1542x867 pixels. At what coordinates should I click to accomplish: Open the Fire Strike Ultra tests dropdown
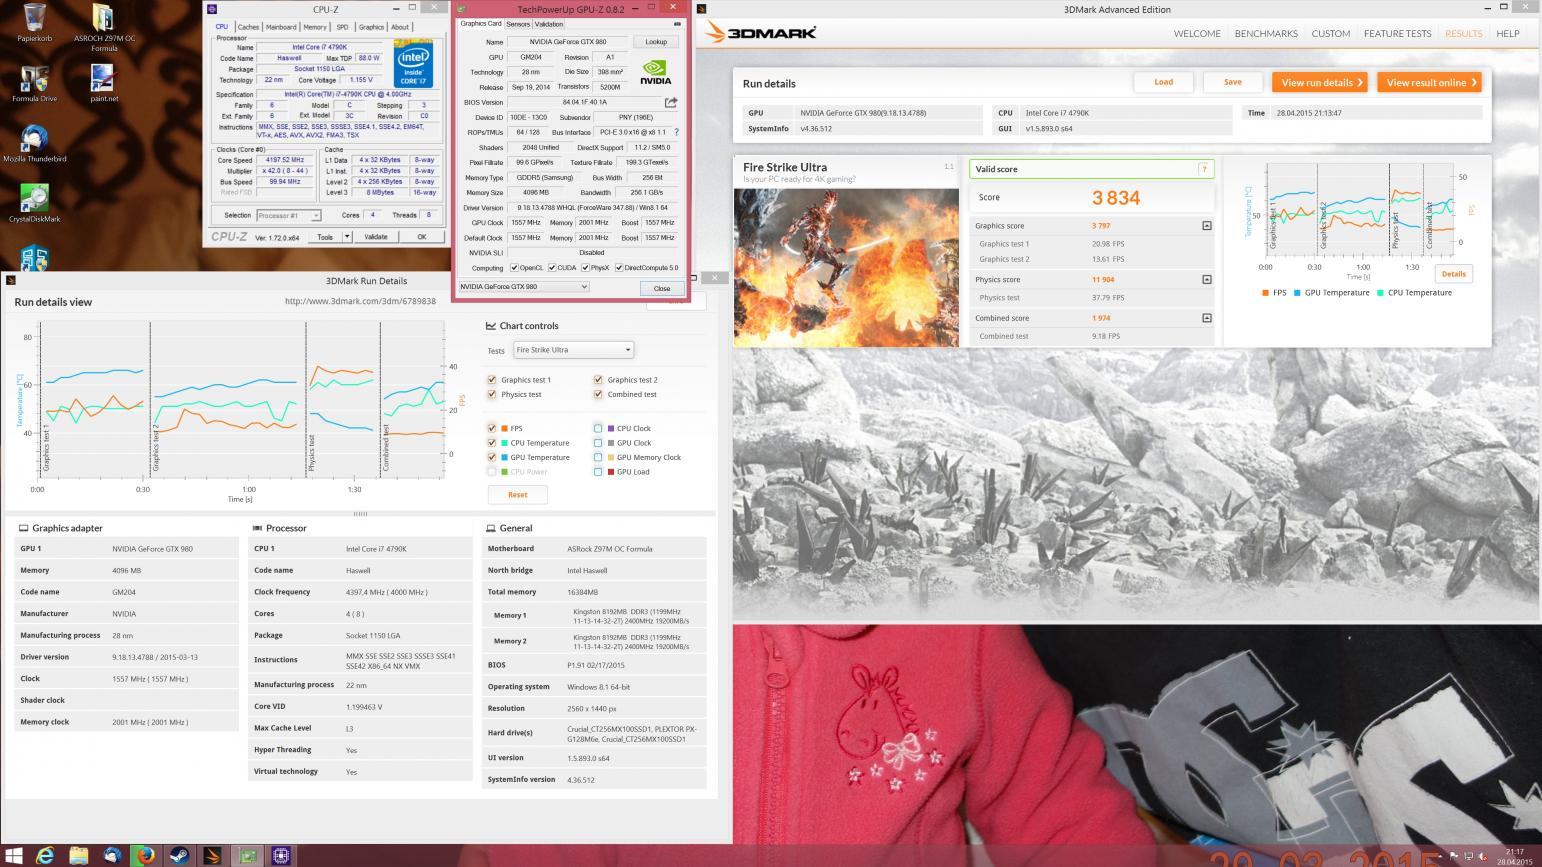[573, 350]
